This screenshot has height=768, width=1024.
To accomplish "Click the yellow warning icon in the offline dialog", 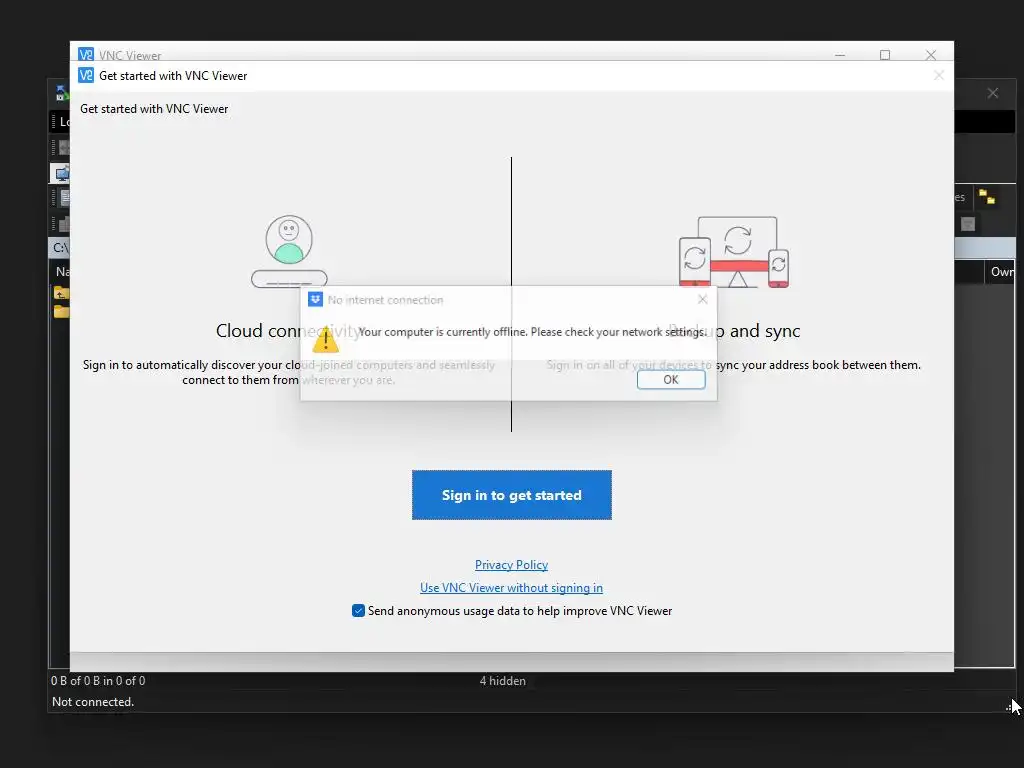I will [325, 340].
